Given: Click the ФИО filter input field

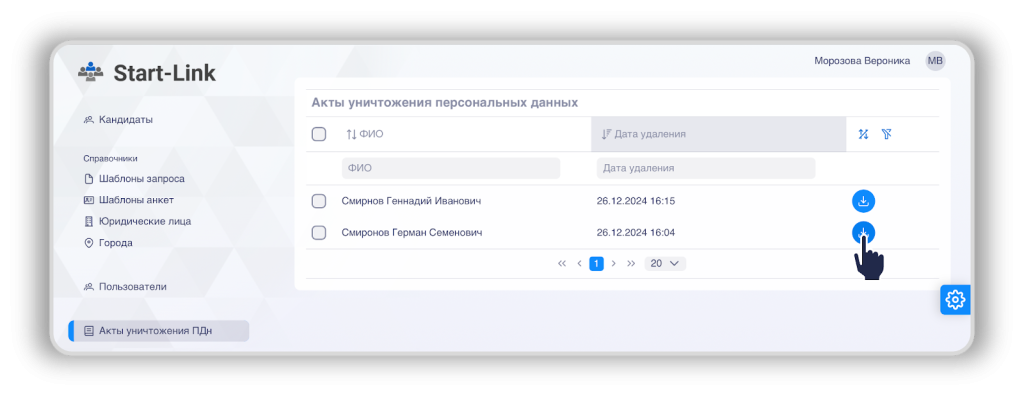Looking at the screenshot, I should click(451, 168).
